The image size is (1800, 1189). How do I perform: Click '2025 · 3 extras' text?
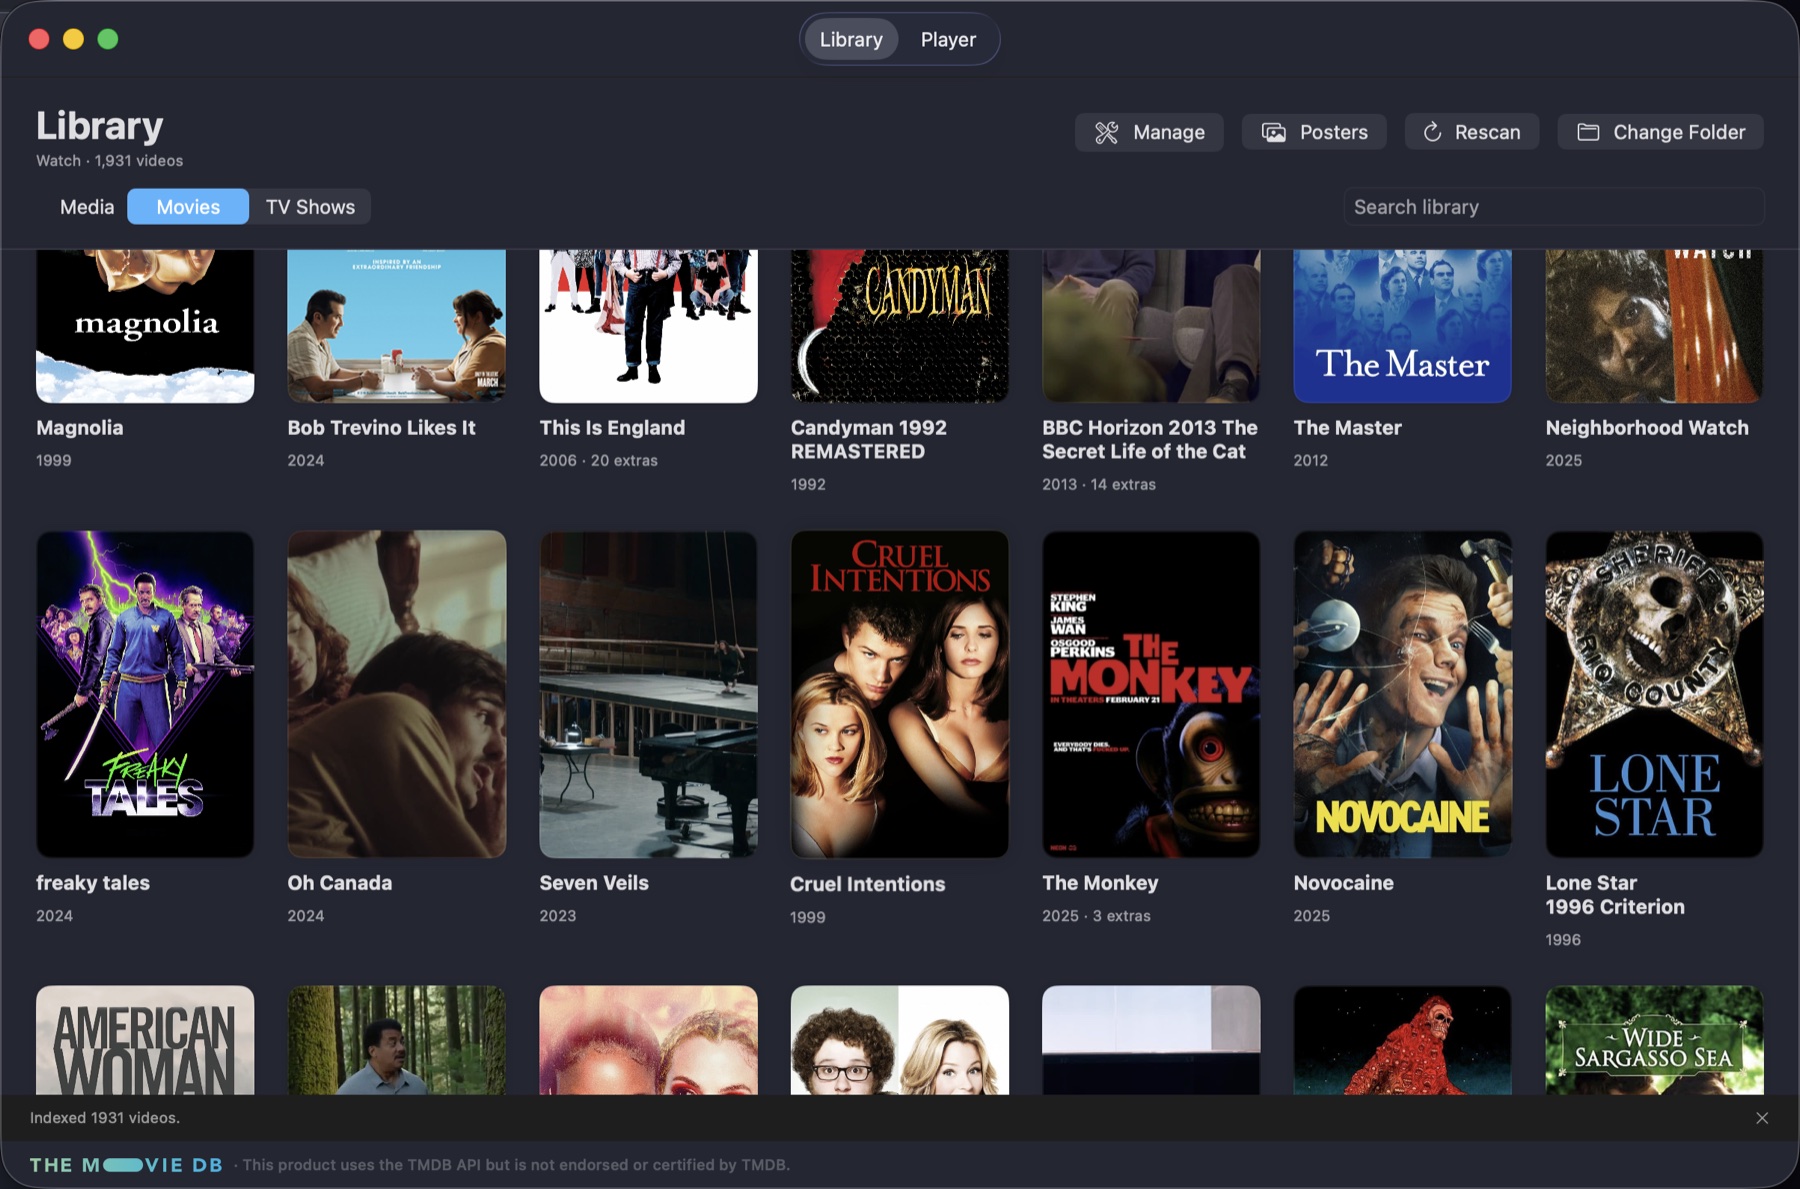[x=1096, y=916]
